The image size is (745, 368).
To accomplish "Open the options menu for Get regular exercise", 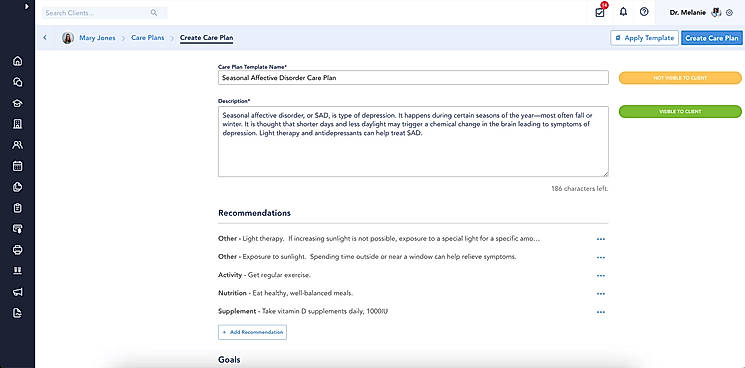I will (x=601, y=275).
